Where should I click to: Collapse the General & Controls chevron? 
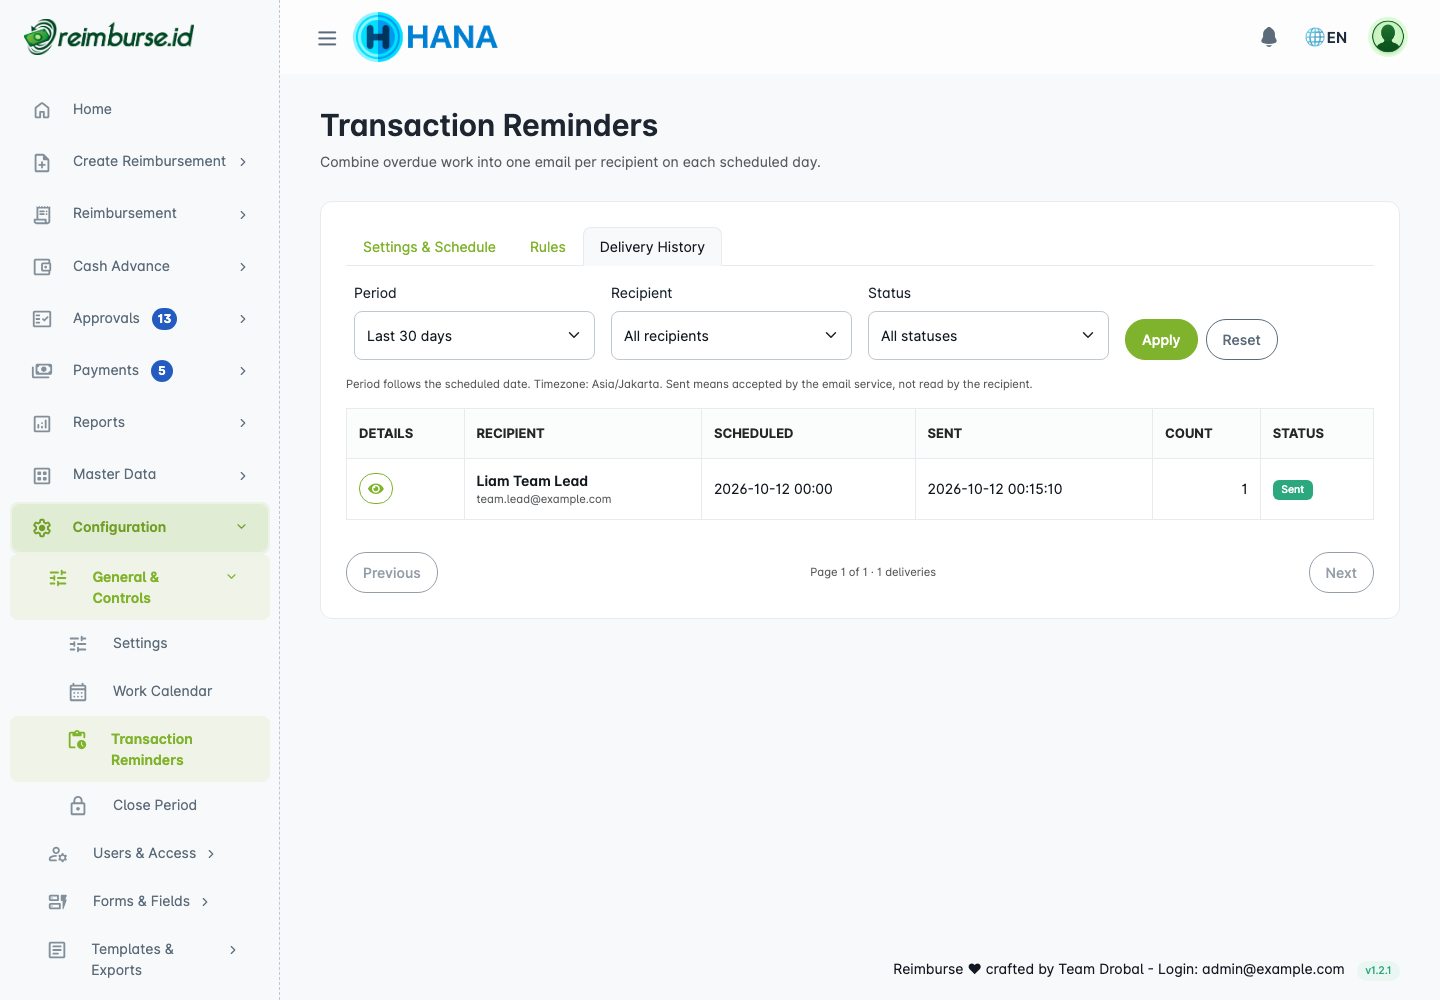[232, 577]
